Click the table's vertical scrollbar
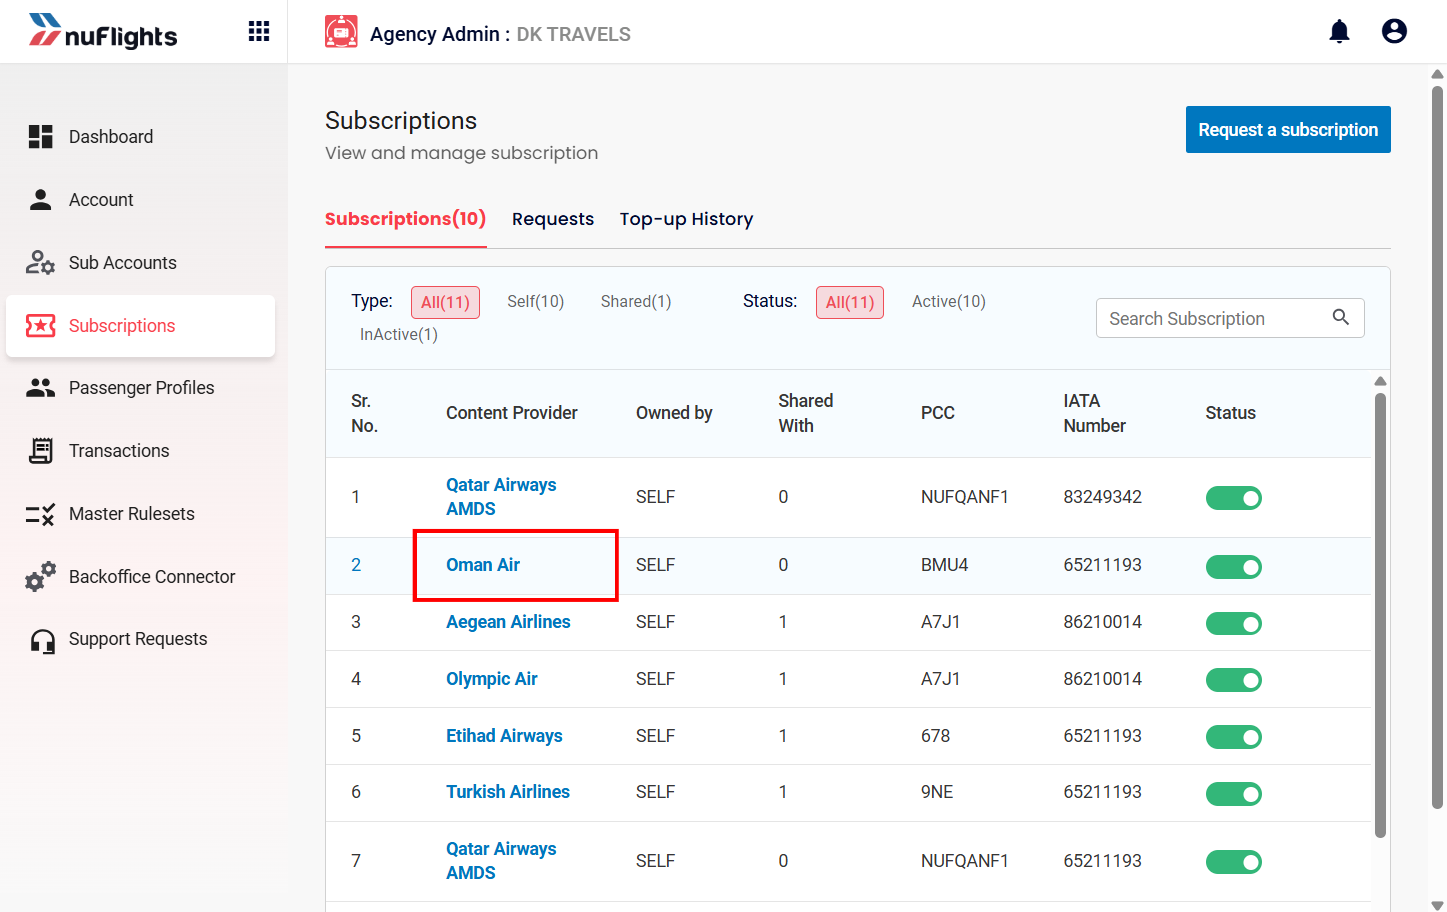The height and width of the screenshot is (912, 1447). coord(1380,615)
